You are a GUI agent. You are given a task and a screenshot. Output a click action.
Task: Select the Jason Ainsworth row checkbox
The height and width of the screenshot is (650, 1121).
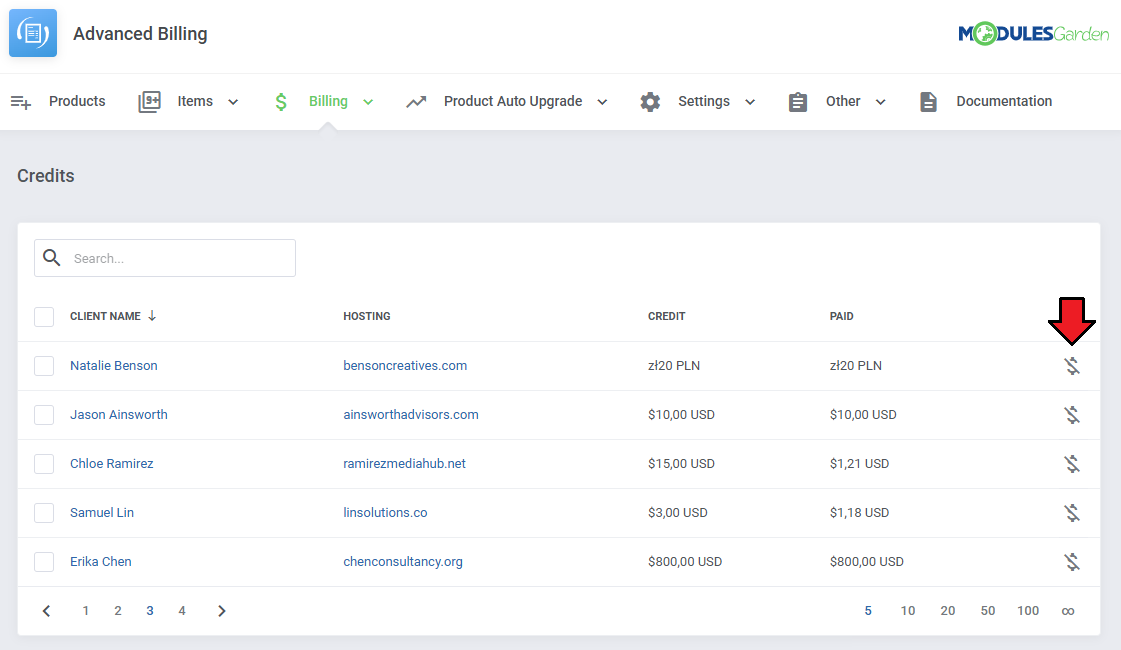point(44,415)
